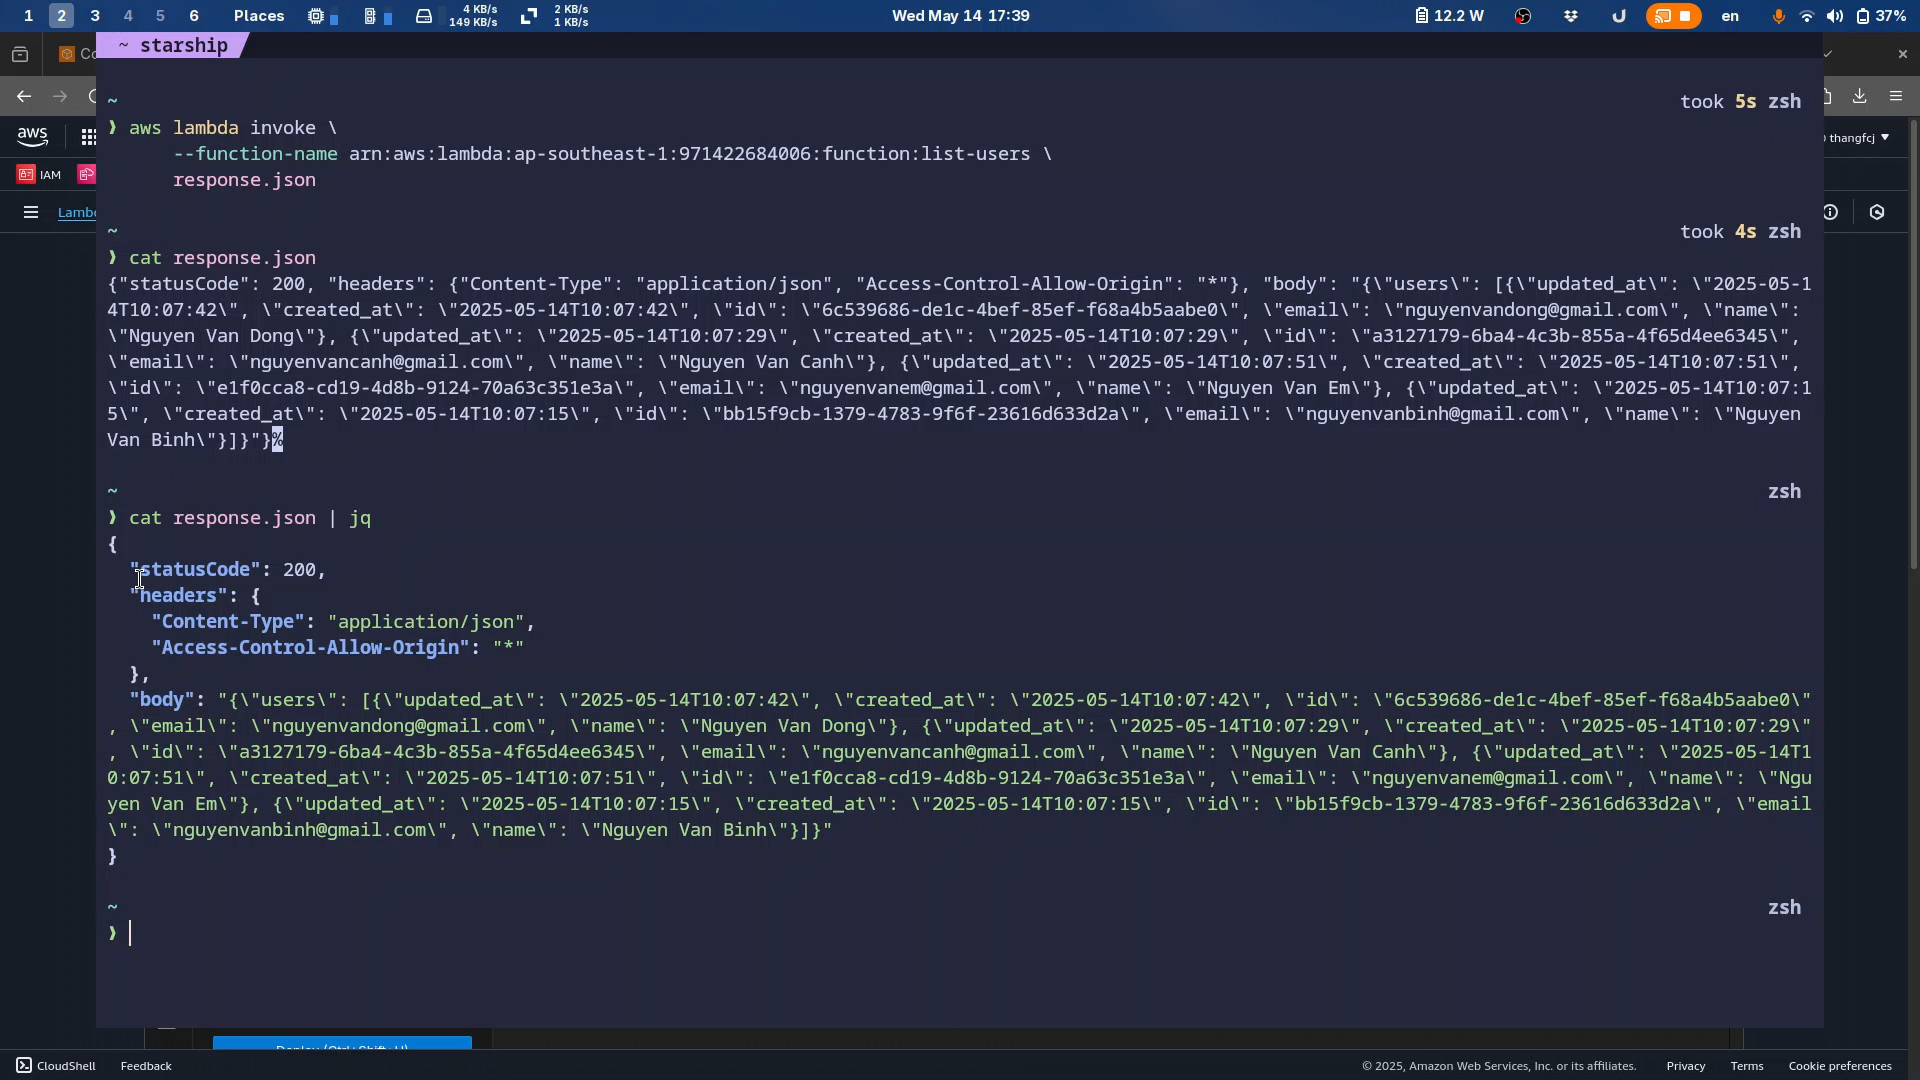Open the browser hamburger menu
The image size is (1920, 1080).
1896,97
